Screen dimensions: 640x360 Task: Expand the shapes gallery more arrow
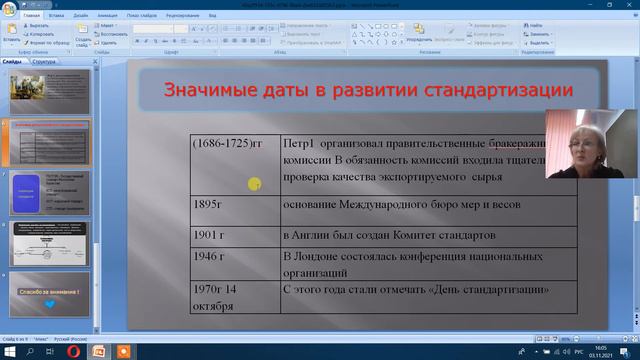pyautogui.click(x=402, y=42)
